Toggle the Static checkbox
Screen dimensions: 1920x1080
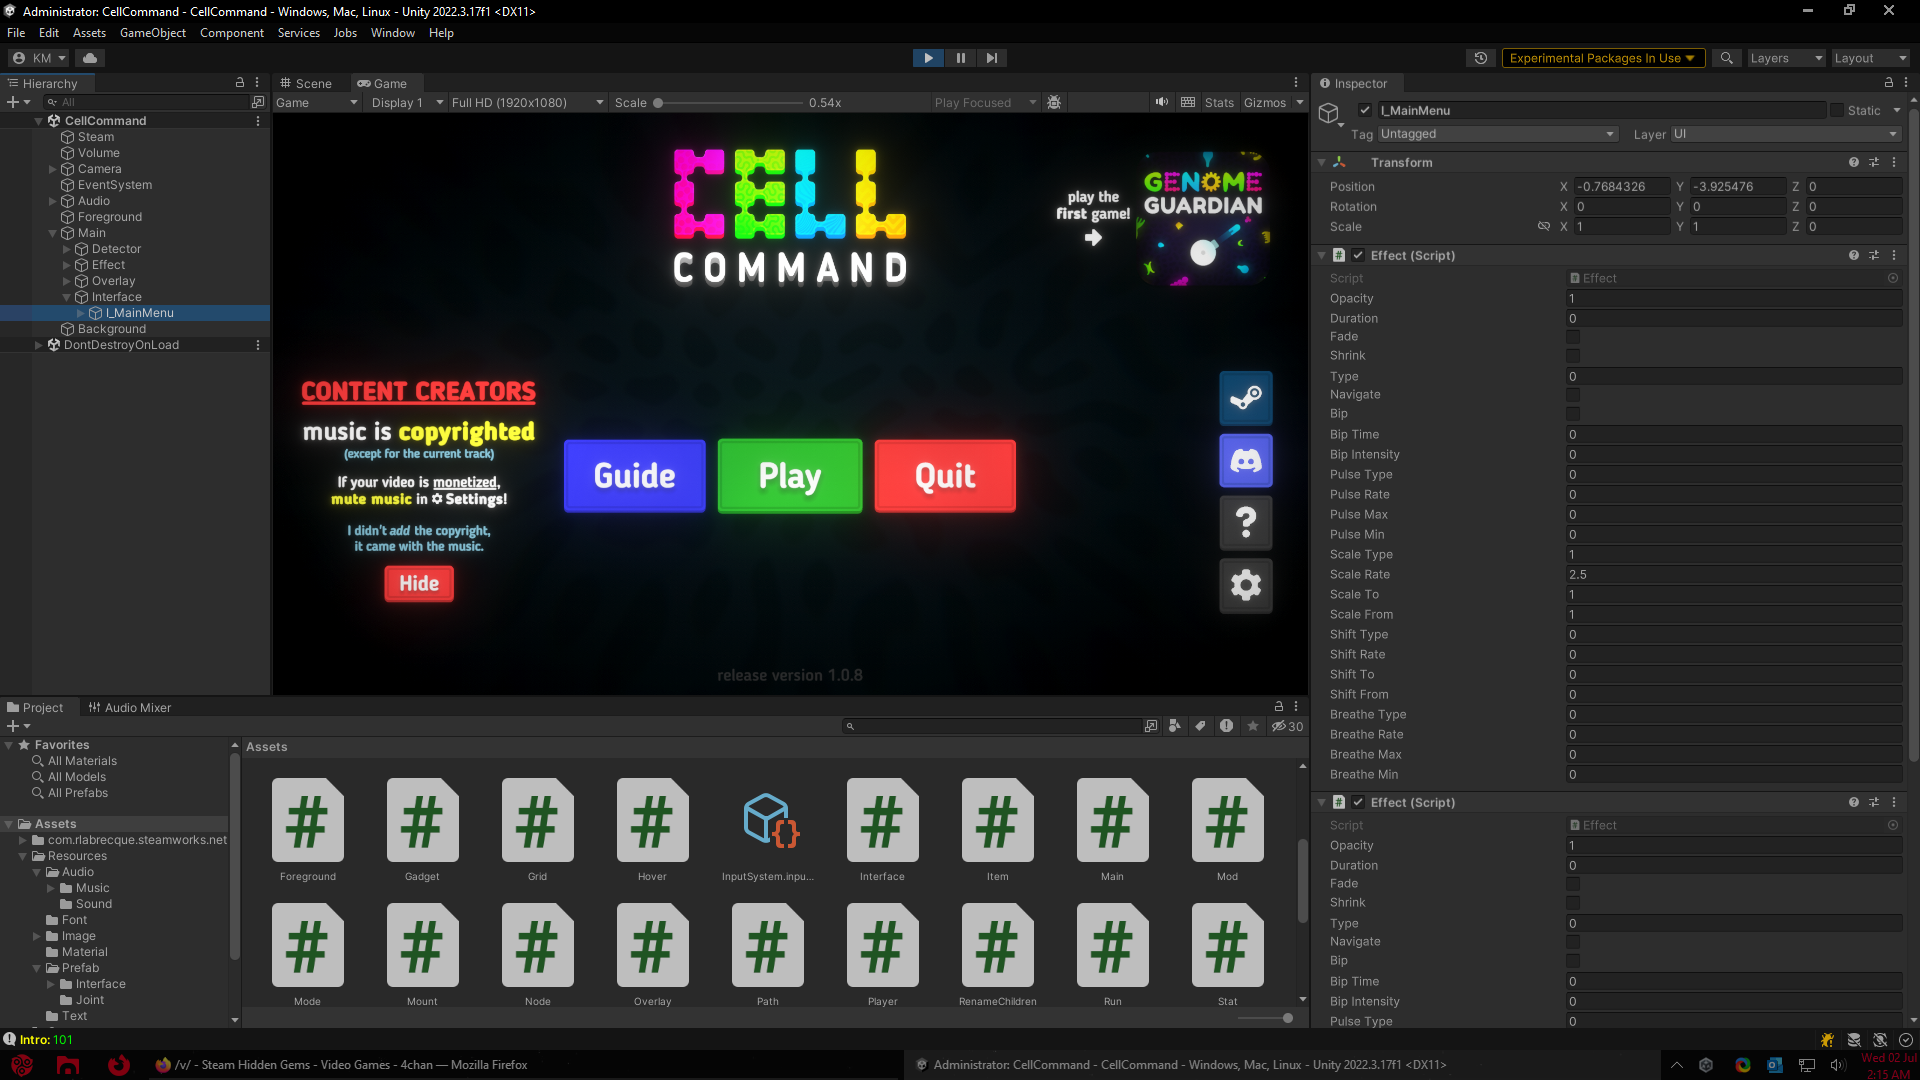click(x=1837, y=110)
